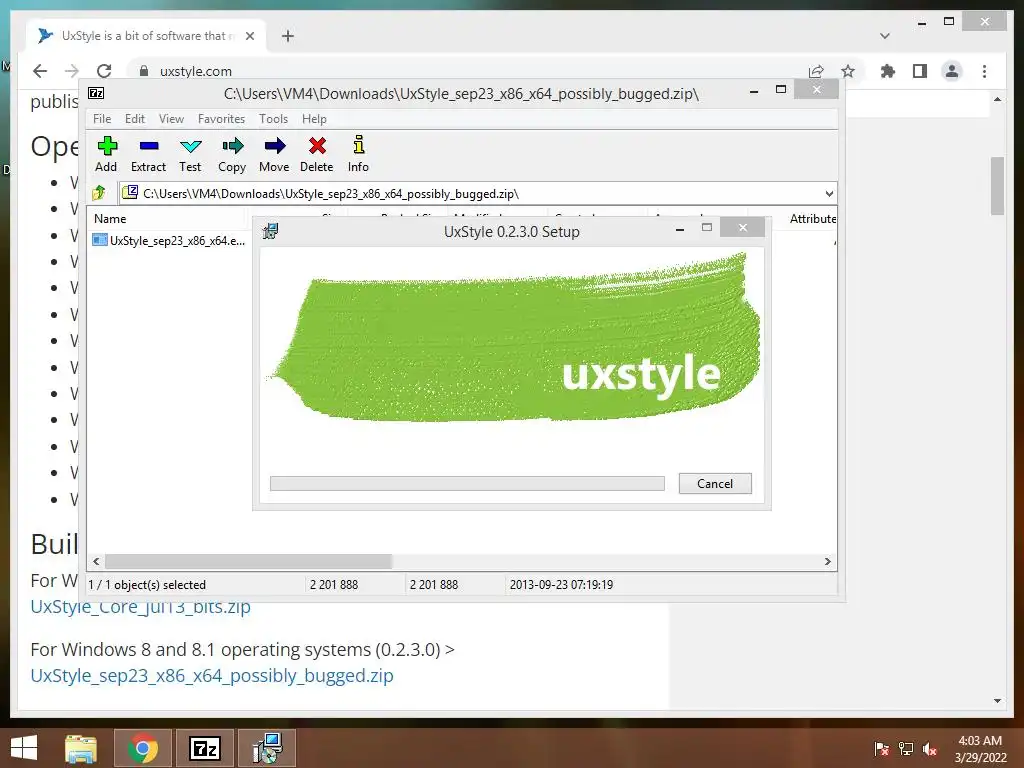Open the Favorites menu in 7-Zip

click(221, 119)
